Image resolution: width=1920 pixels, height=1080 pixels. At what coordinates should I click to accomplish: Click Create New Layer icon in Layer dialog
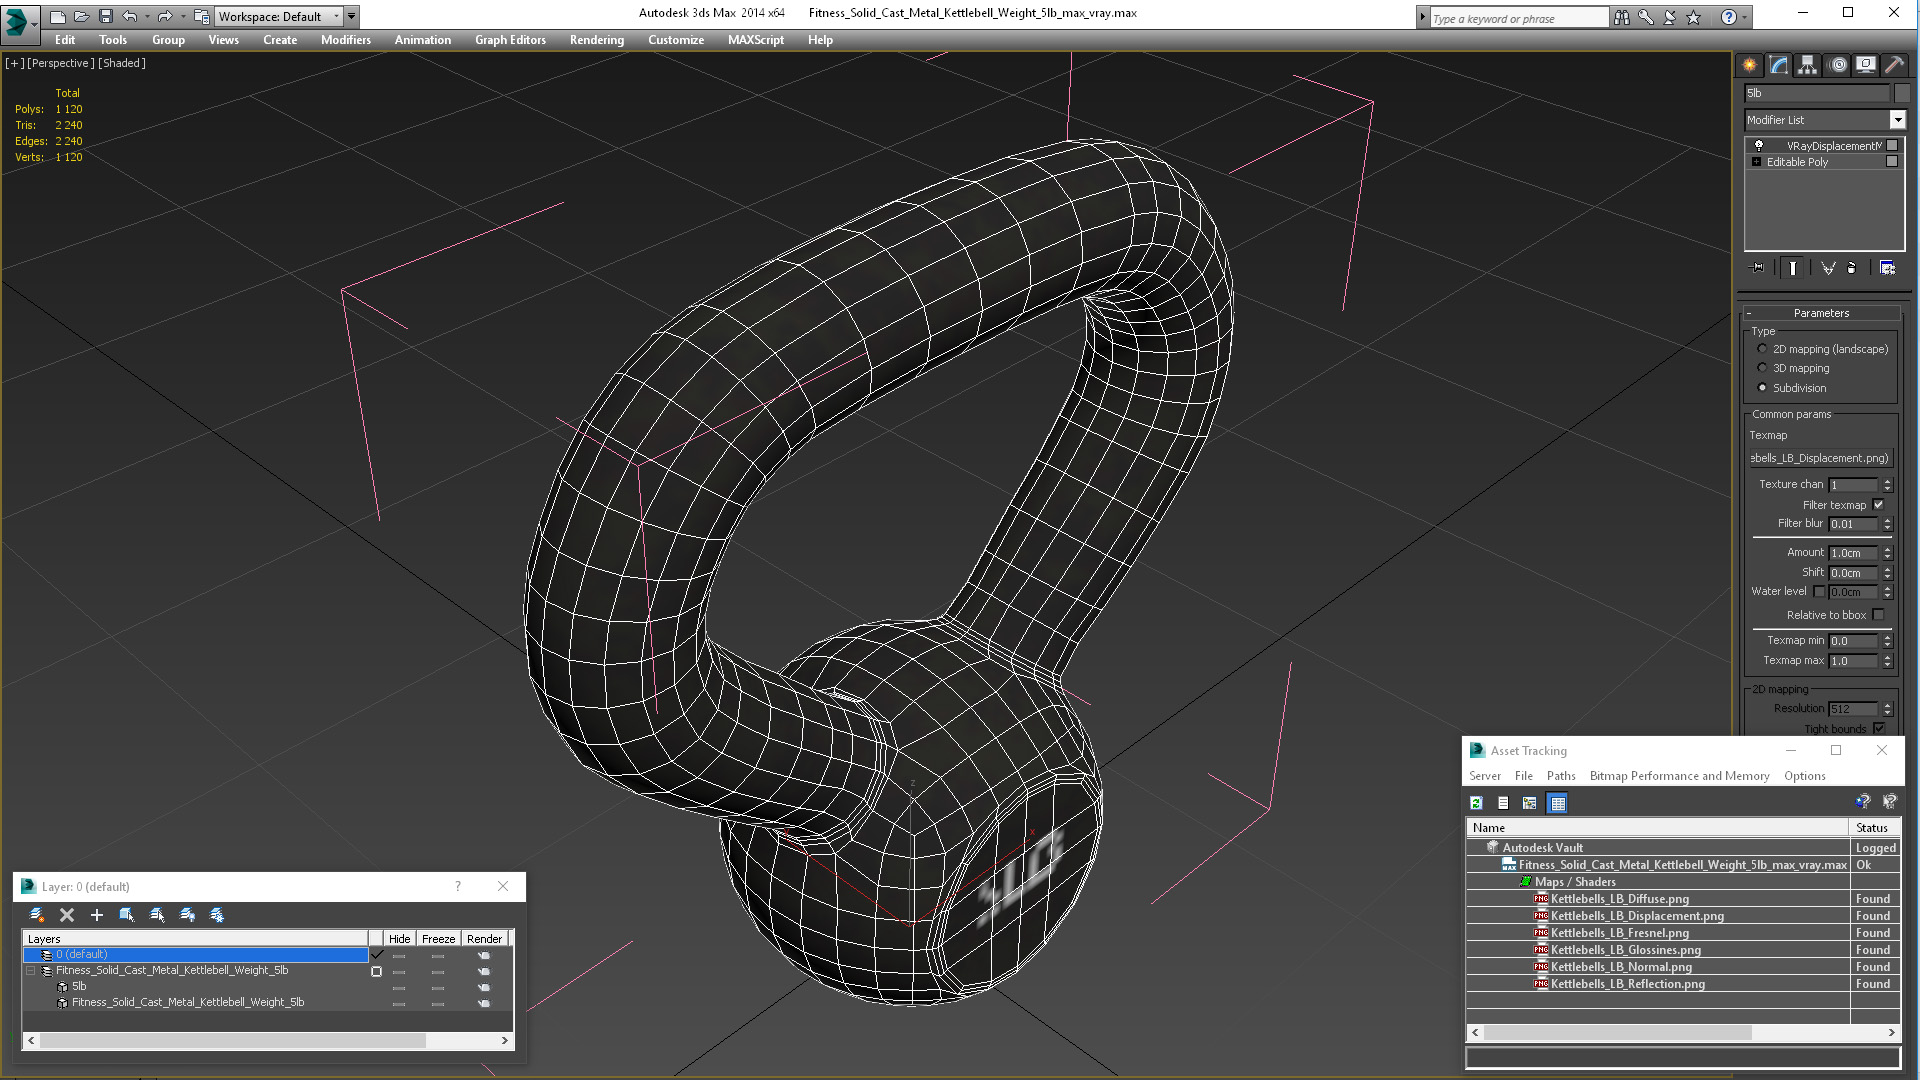tap(37, 915)
